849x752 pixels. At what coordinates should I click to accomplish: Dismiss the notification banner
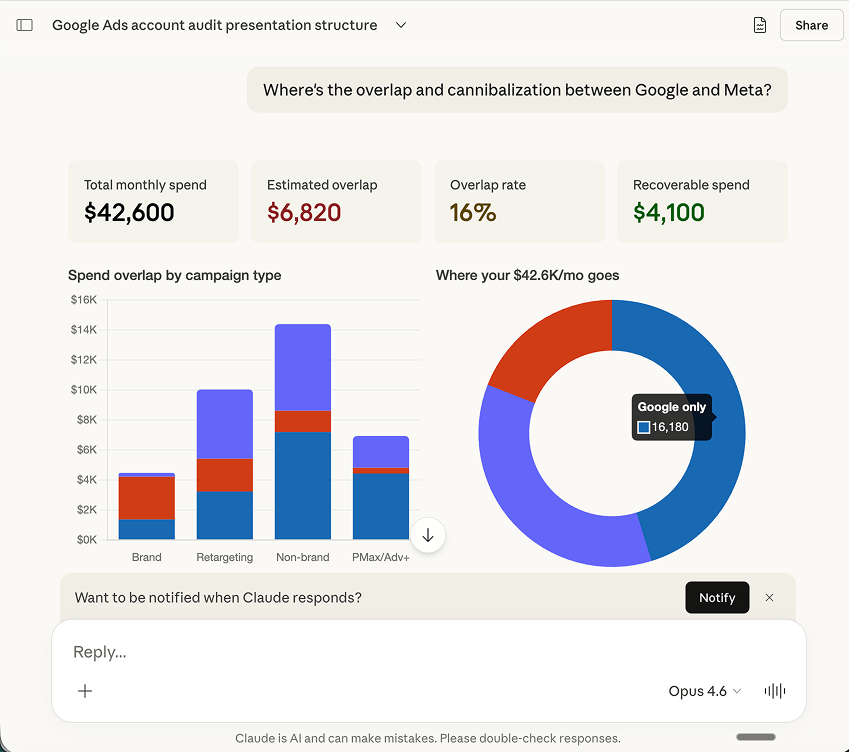coord(769,597)
